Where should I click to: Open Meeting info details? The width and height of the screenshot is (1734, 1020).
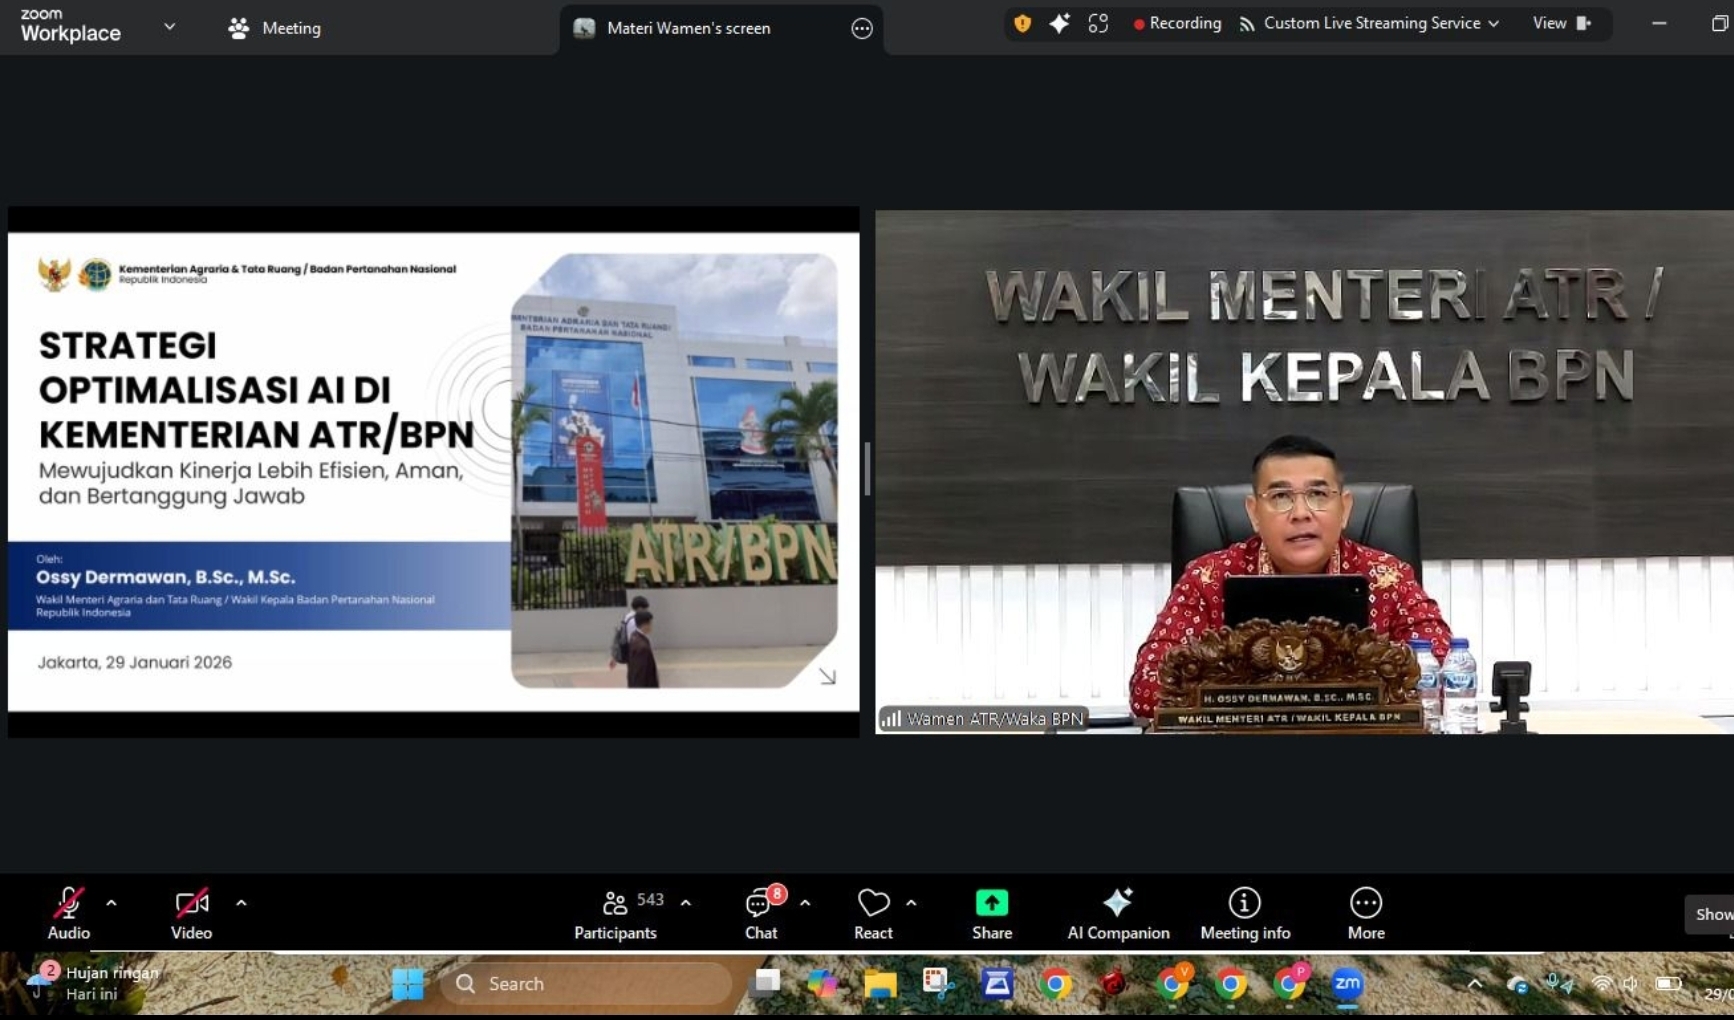point(1244,913)
